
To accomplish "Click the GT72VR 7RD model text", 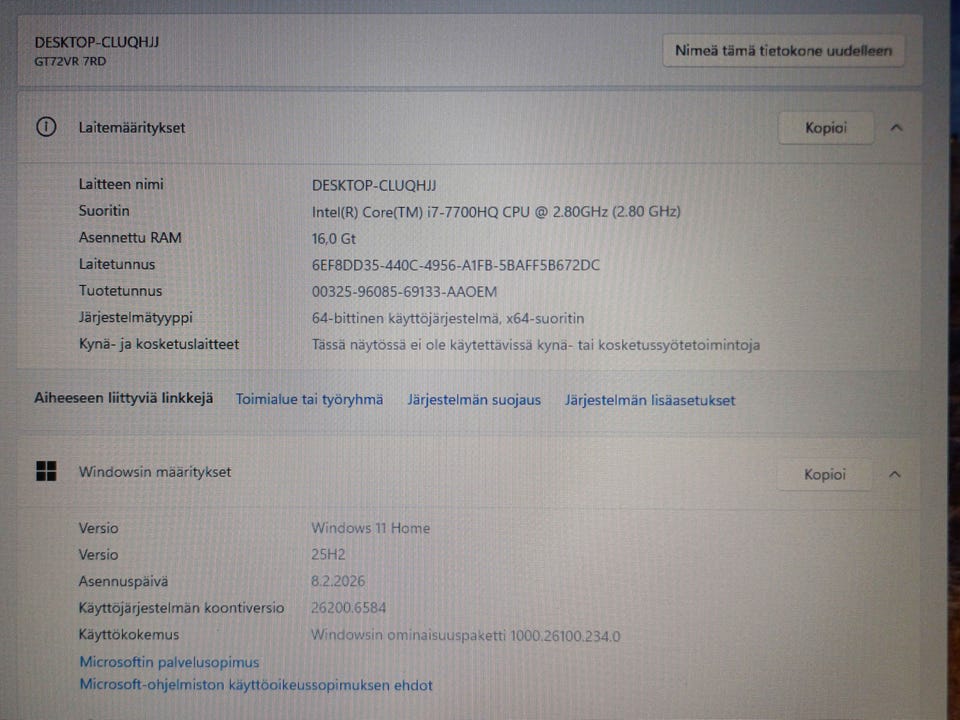I will click(70, 61).
